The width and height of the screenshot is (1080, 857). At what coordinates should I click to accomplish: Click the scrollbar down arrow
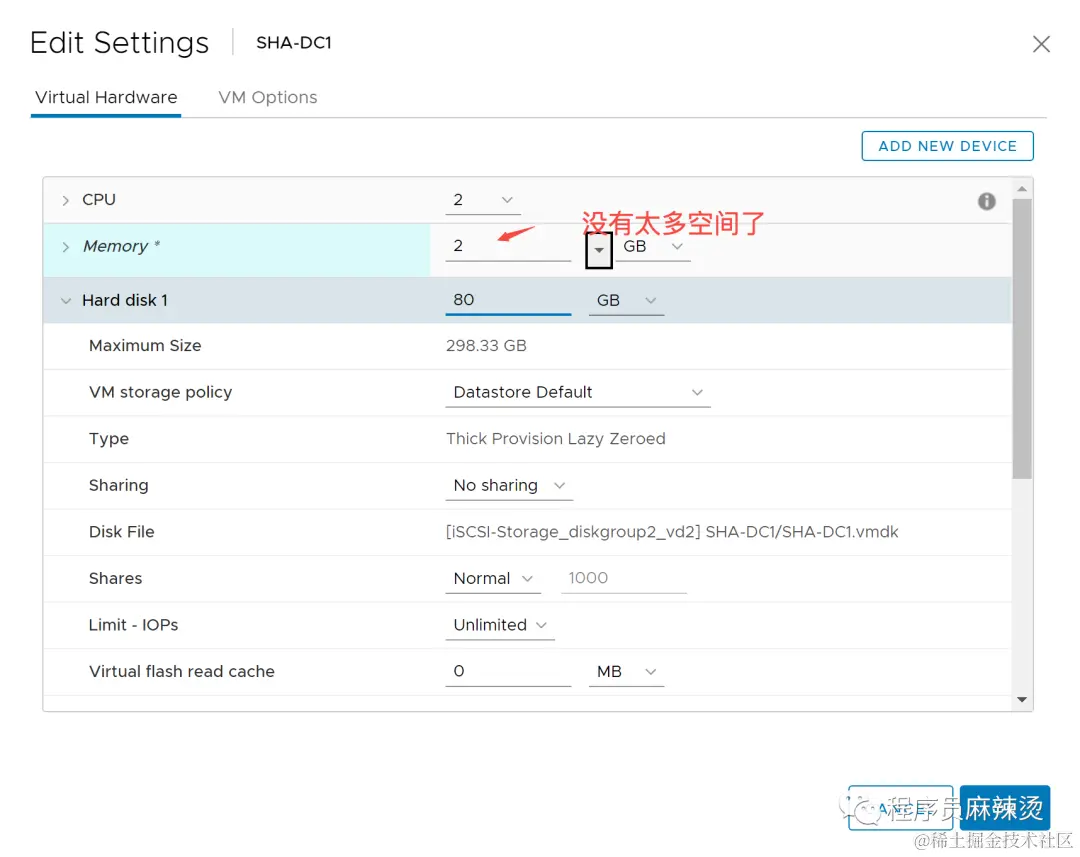(x=1022, y=700)
